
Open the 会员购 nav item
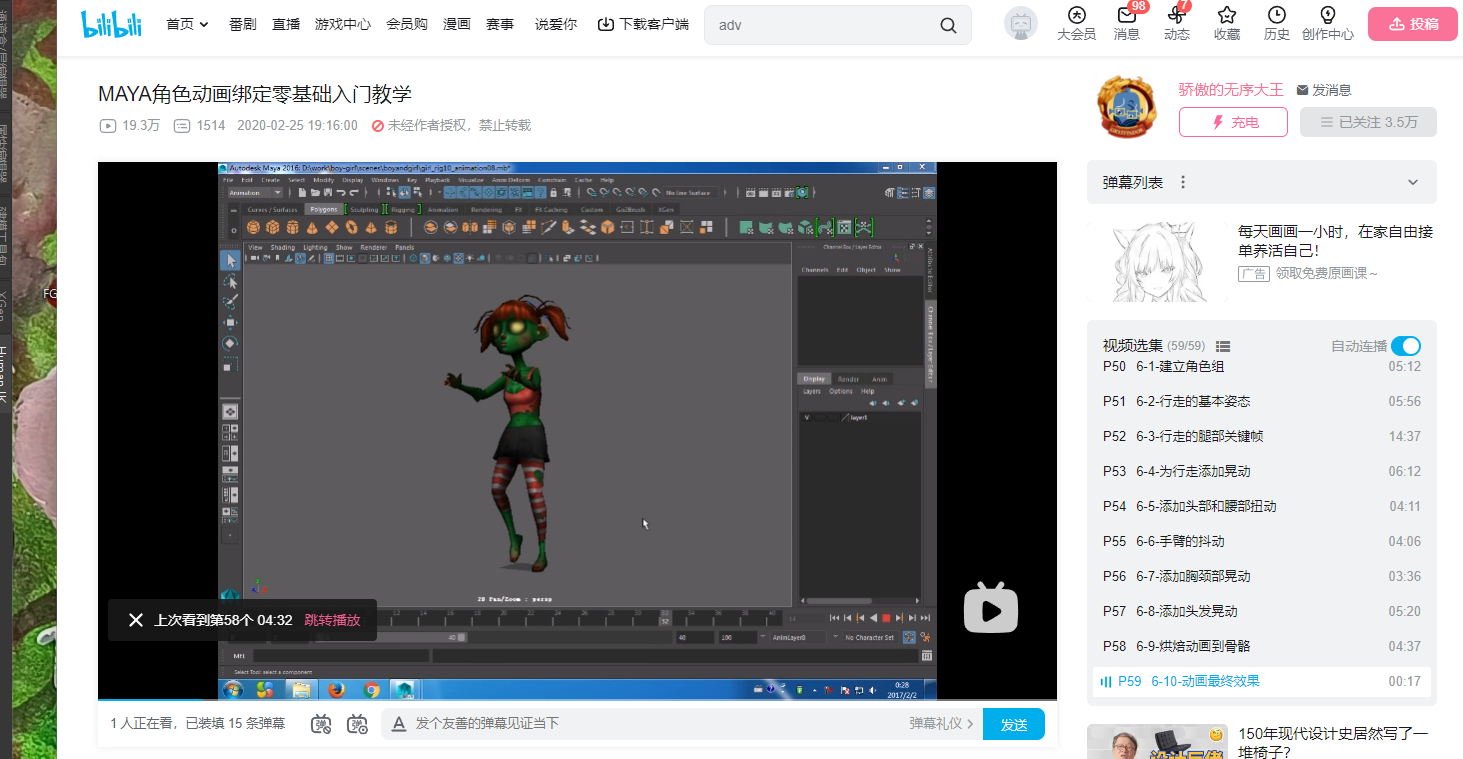pos(407,24)
